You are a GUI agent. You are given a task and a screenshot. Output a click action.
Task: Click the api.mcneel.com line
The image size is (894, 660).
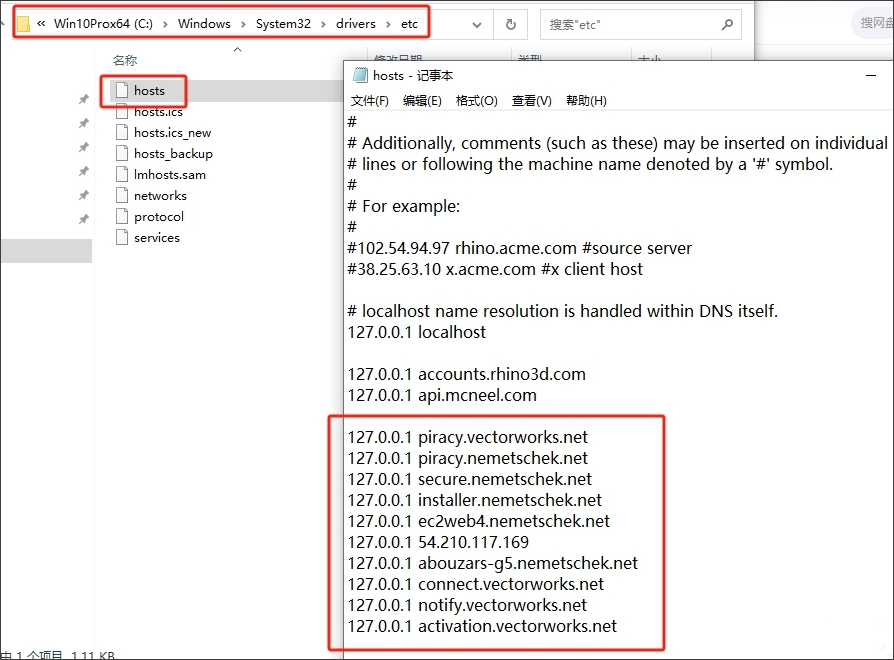click(x=442, y=396)
